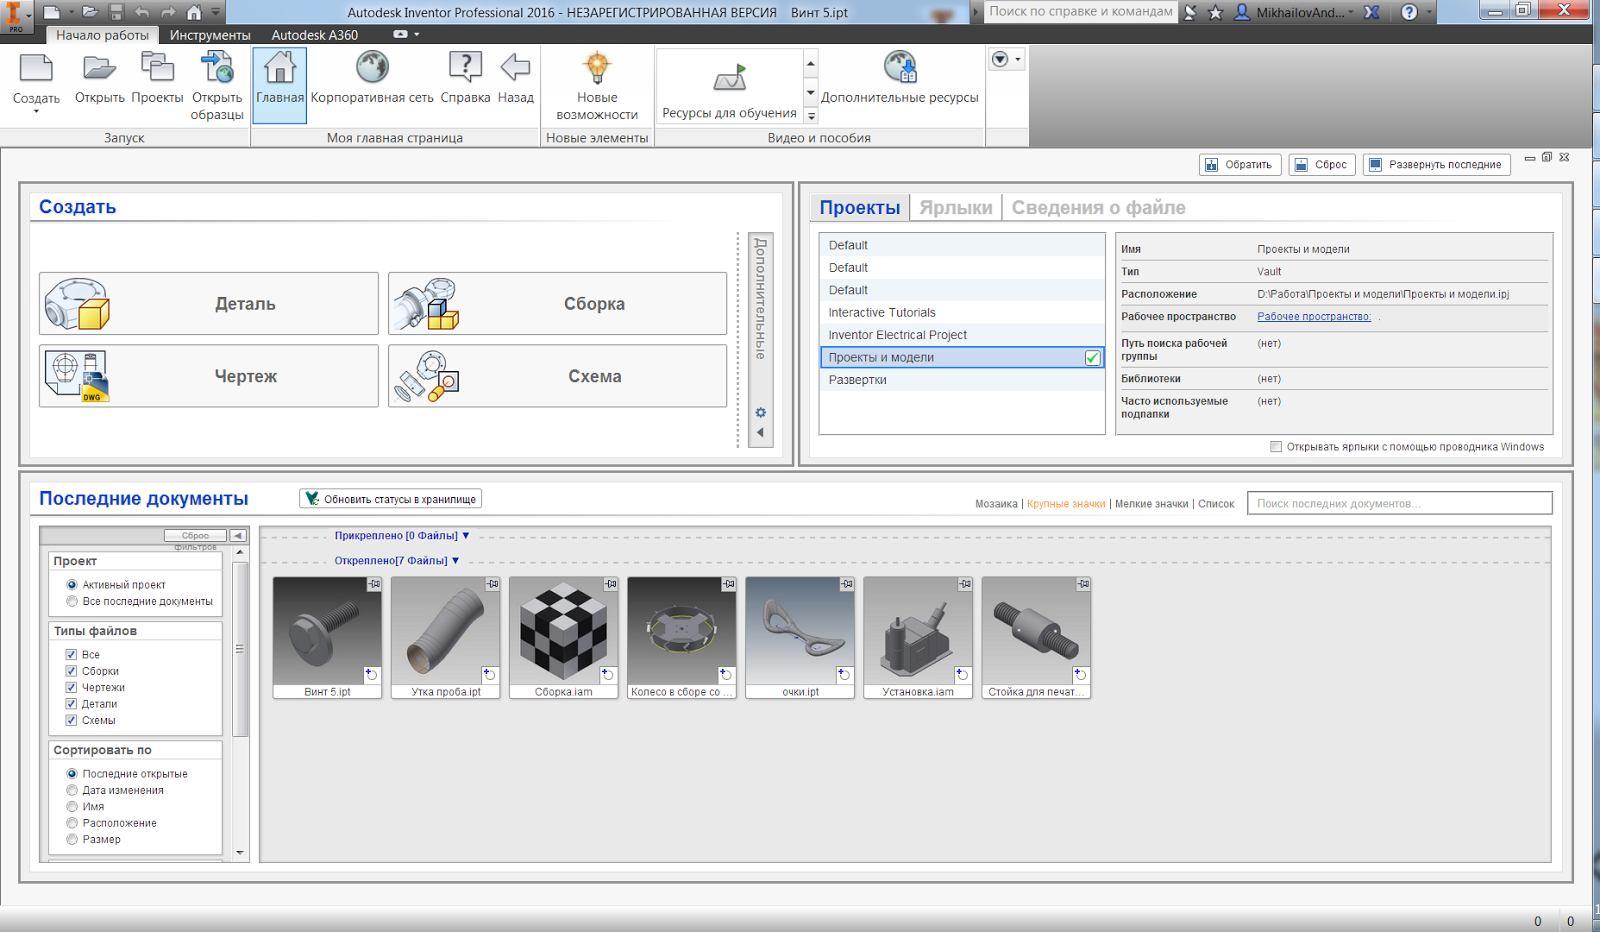Screen dimensions: 1600x932
Task: Create a new Деталь part
Action: coord(209,303)
